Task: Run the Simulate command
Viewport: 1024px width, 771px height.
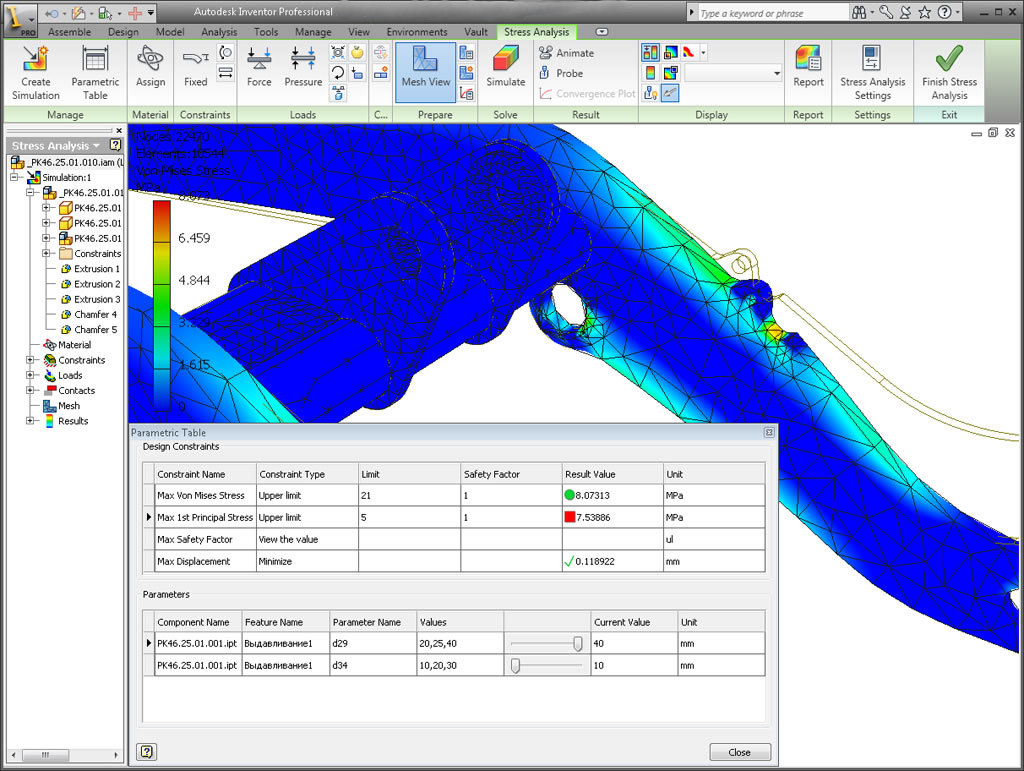Action: point(505,66)
